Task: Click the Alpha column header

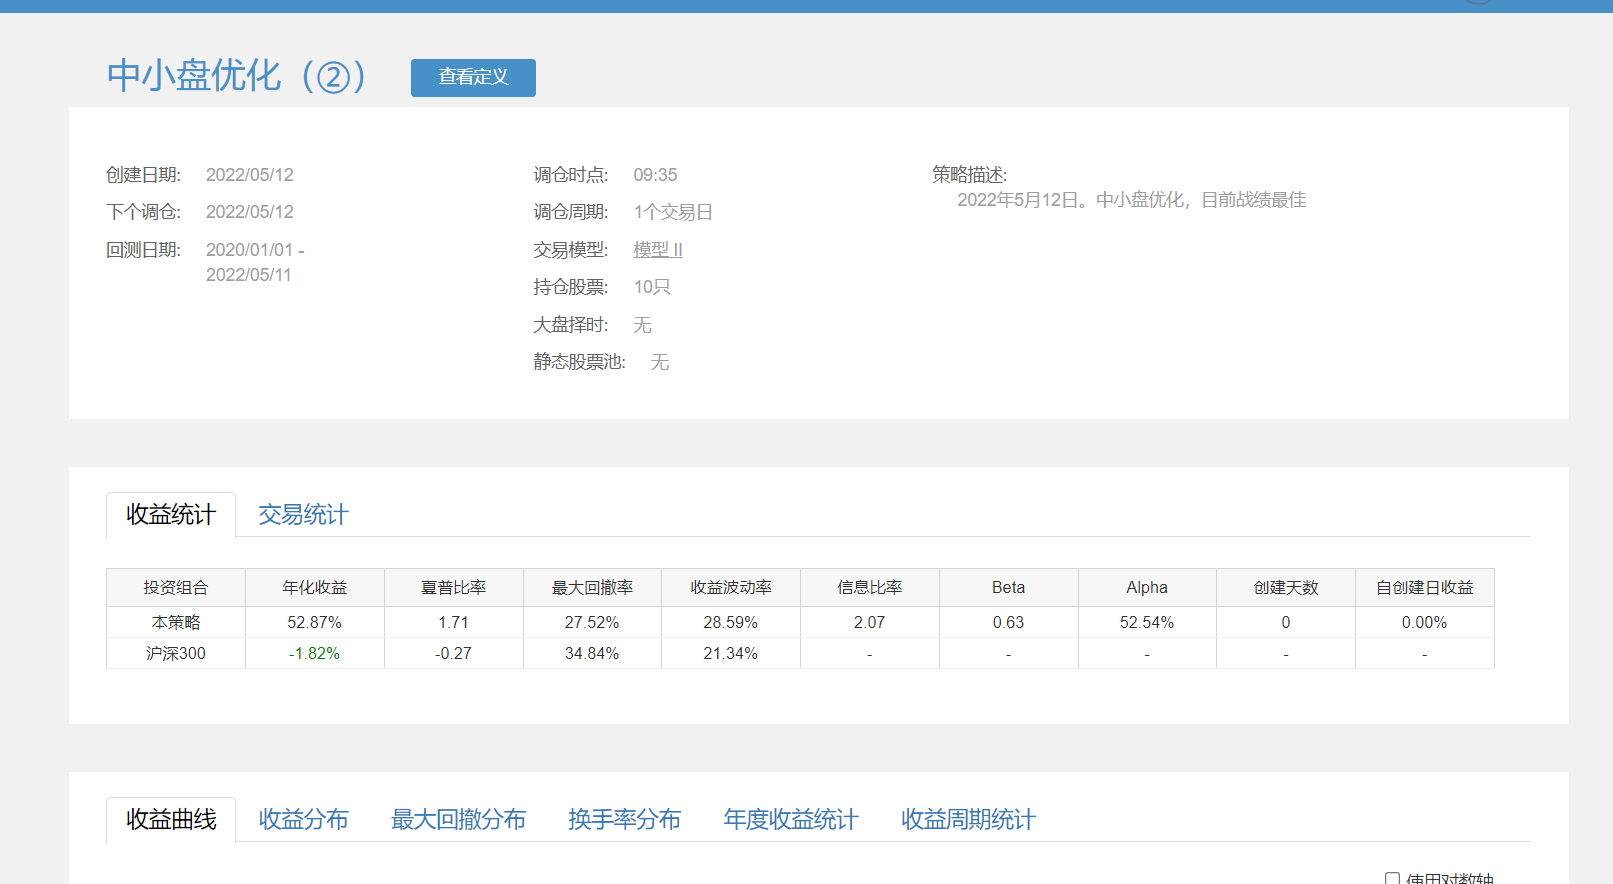Action: pos(1146,588)
